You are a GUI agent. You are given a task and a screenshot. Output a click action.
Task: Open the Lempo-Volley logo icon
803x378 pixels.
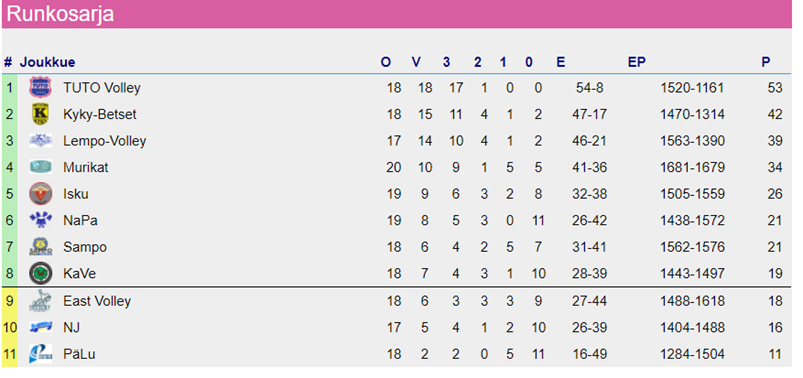click(x=40, y=140)
